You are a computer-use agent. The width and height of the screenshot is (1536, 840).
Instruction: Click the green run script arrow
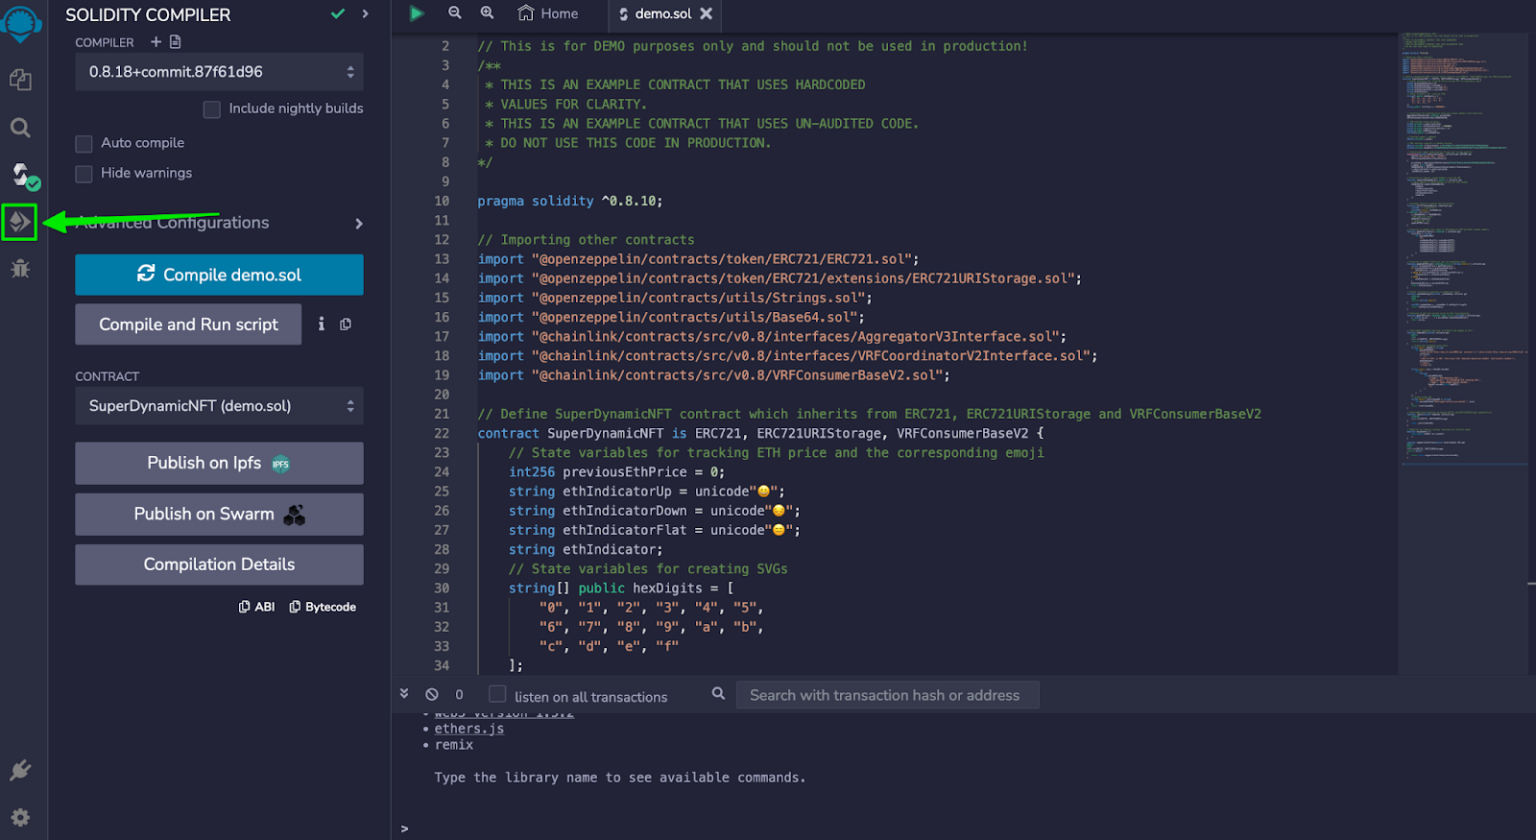[417, 14]
